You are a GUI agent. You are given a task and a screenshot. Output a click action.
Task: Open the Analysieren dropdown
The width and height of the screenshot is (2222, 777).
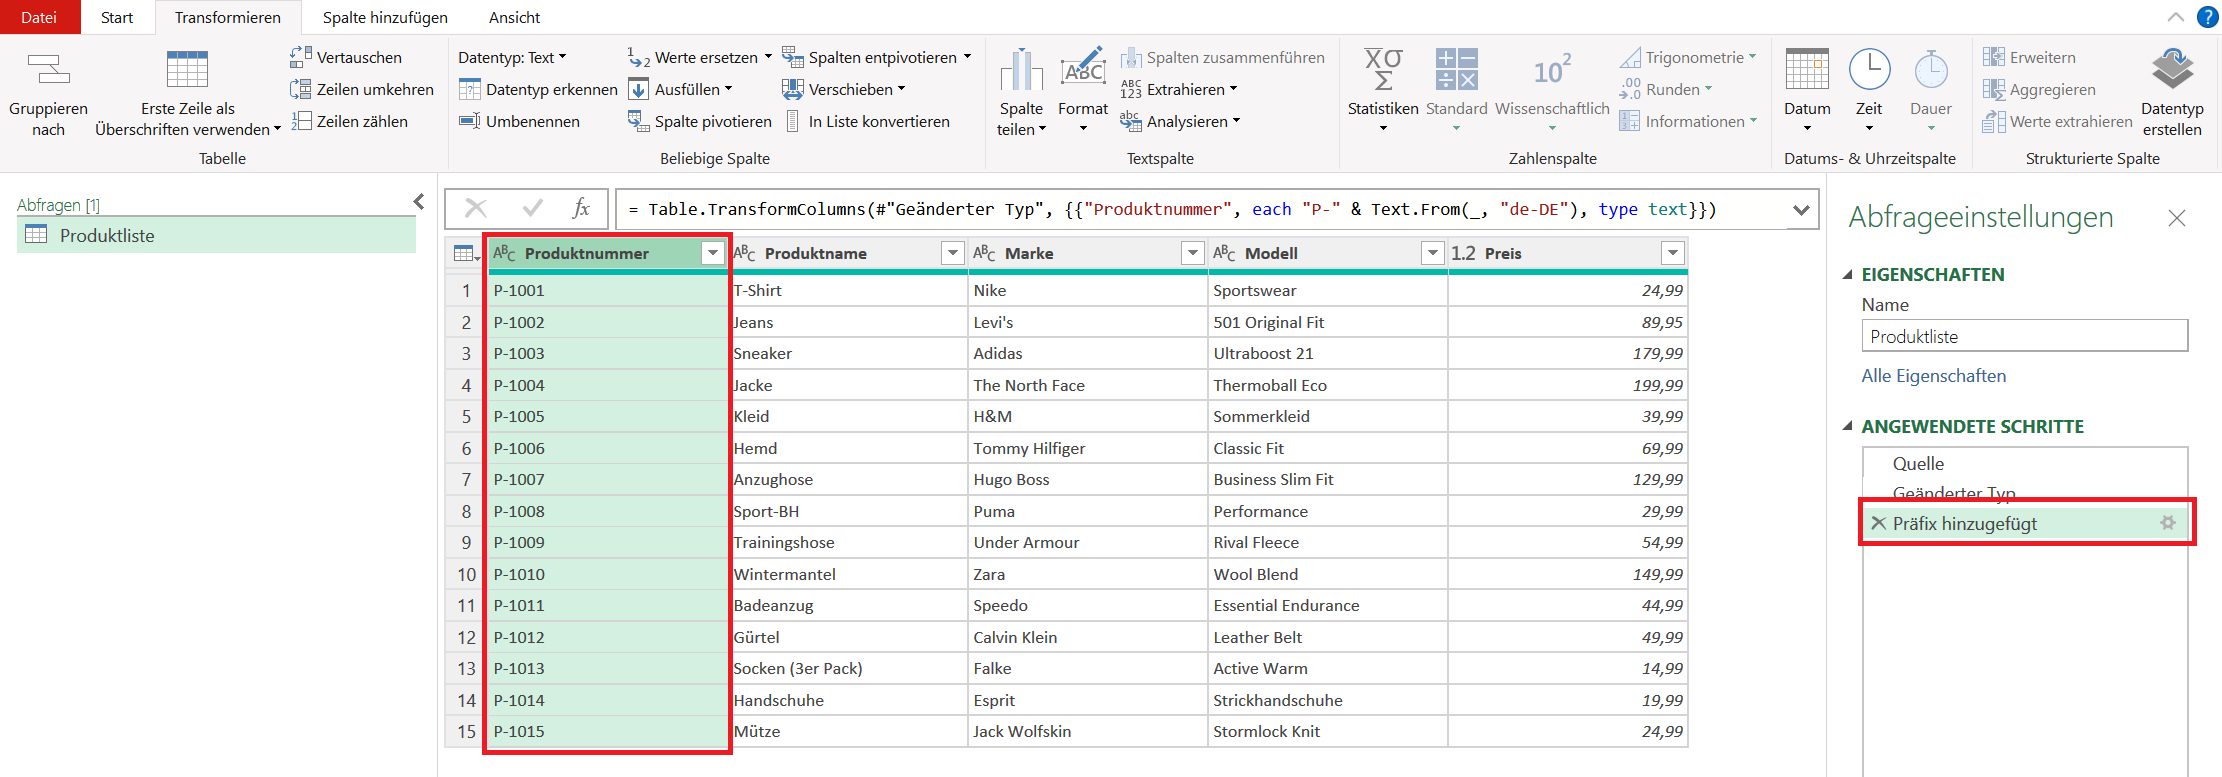[x=1181, y=121]
